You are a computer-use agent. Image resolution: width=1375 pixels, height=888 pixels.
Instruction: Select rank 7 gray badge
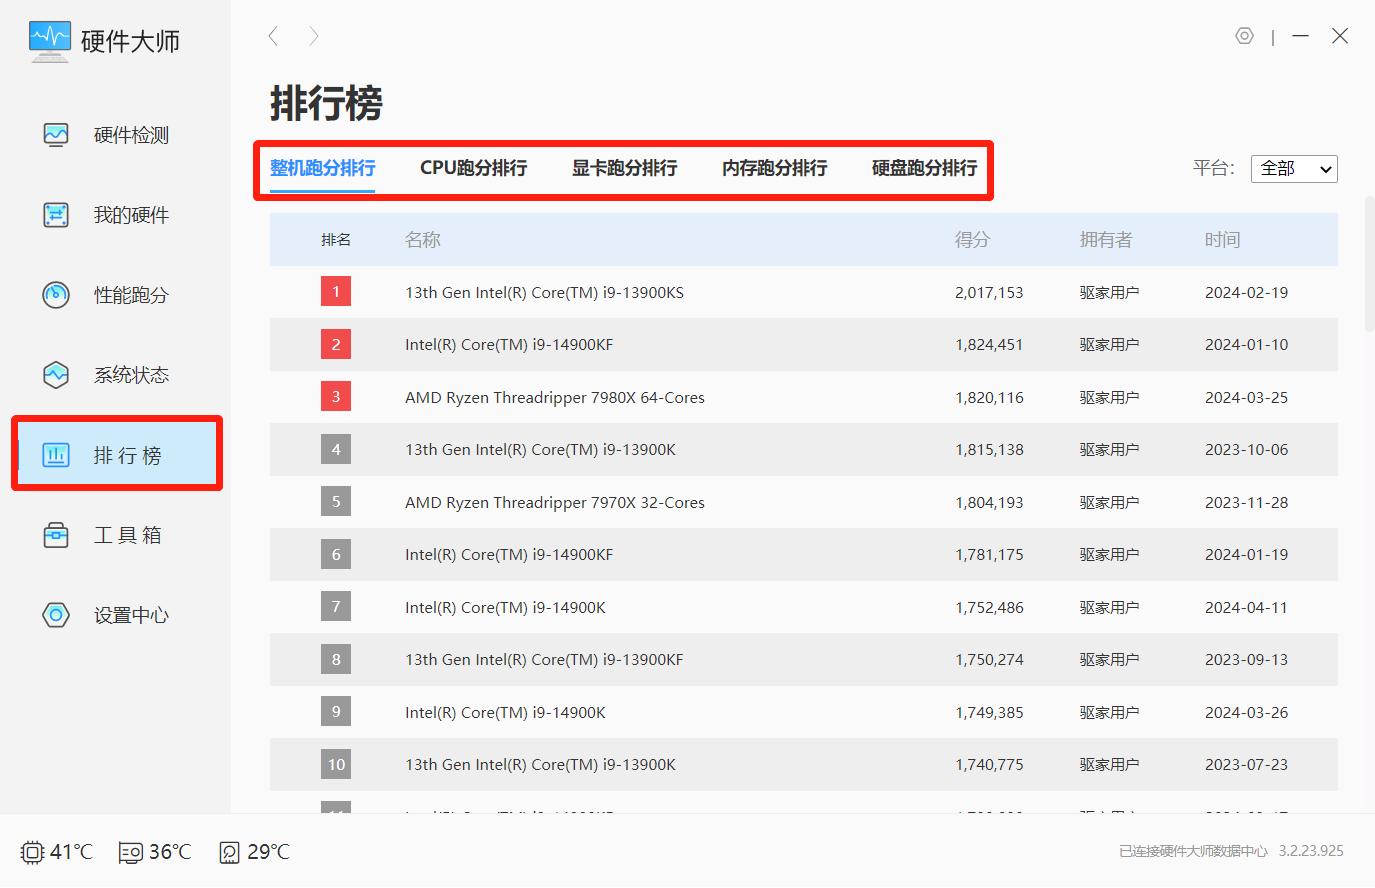coord(336,607)
